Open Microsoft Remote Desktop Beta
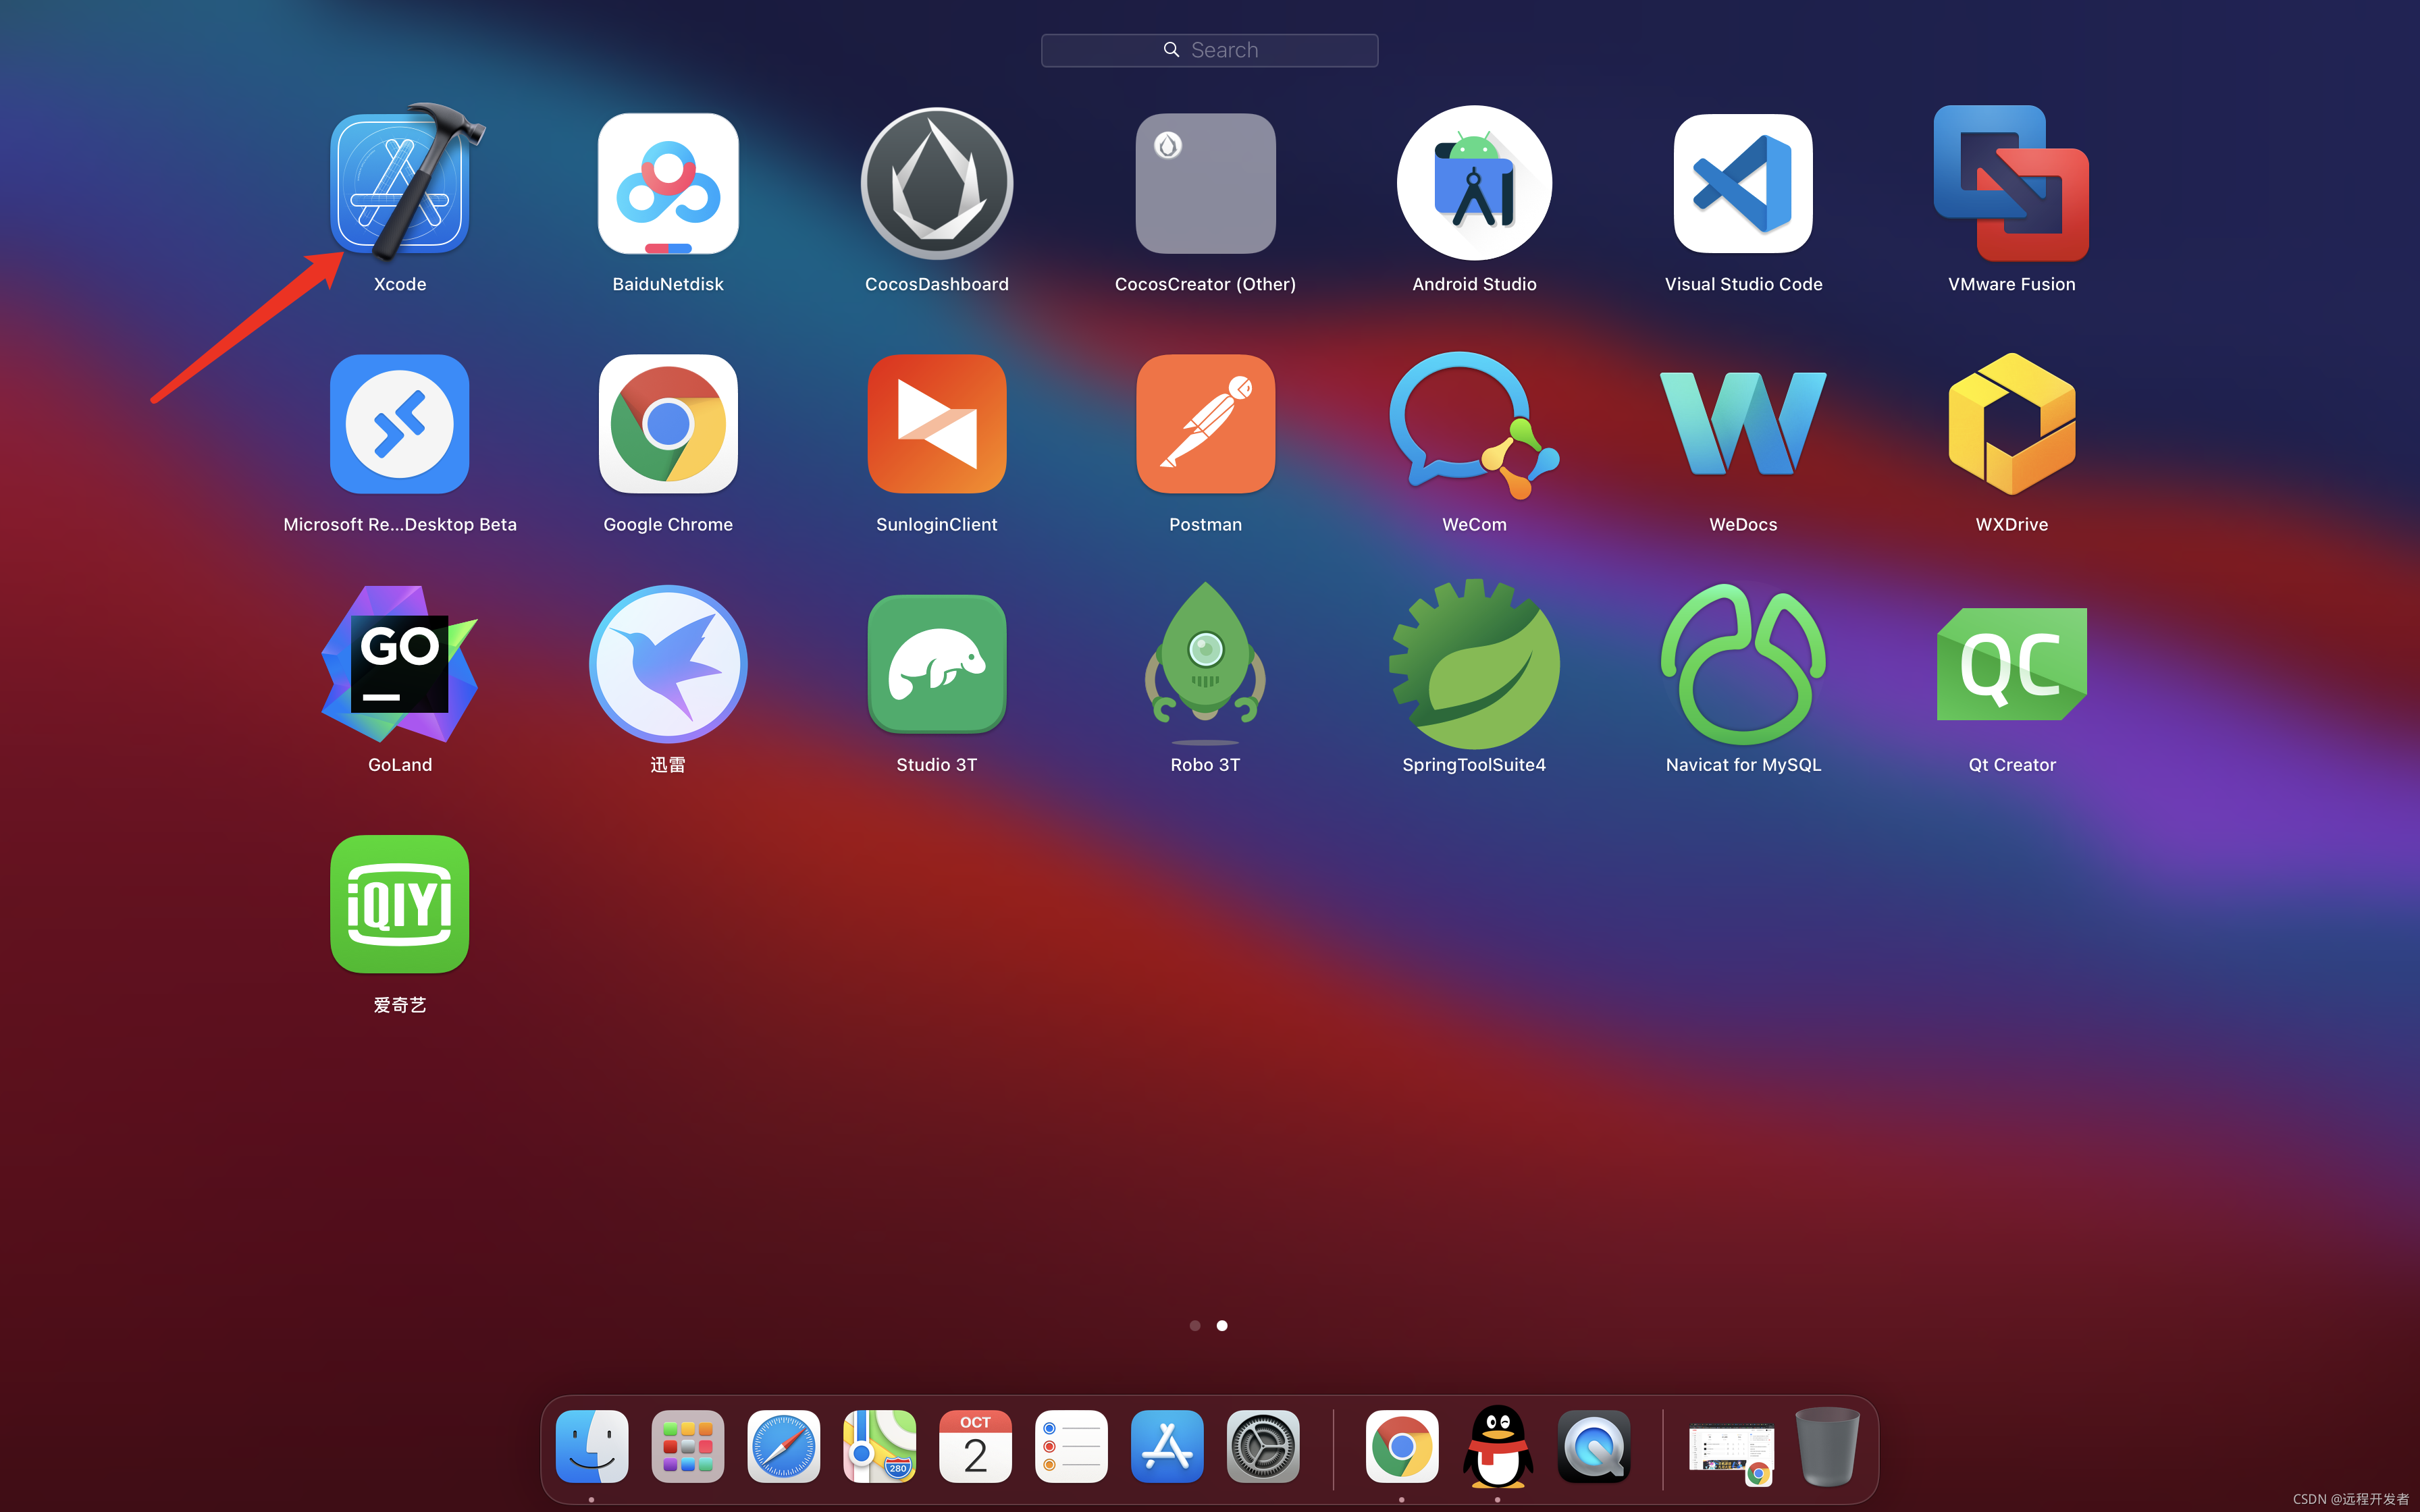Image resolution: width=2420 pixels, height=1512 pixels. [400, 424]
